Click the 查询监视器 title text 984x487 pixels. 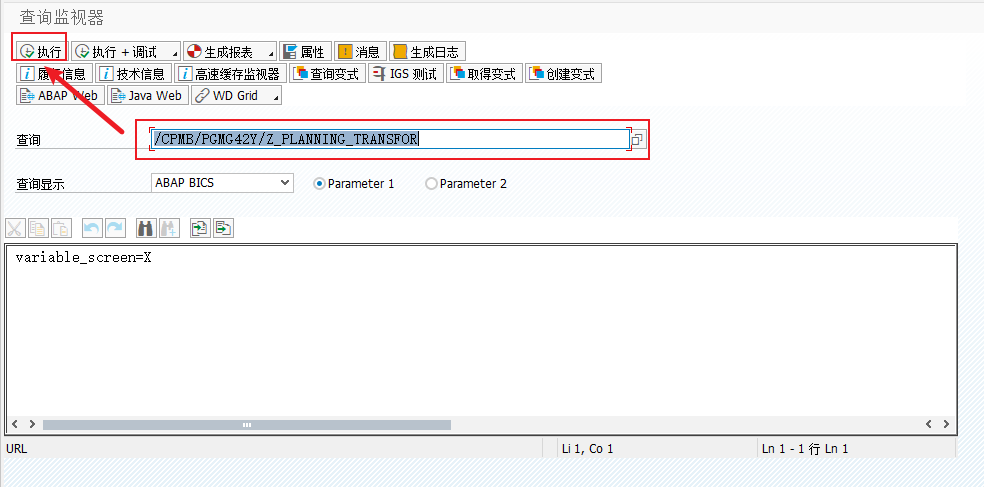tap(62, 18)
